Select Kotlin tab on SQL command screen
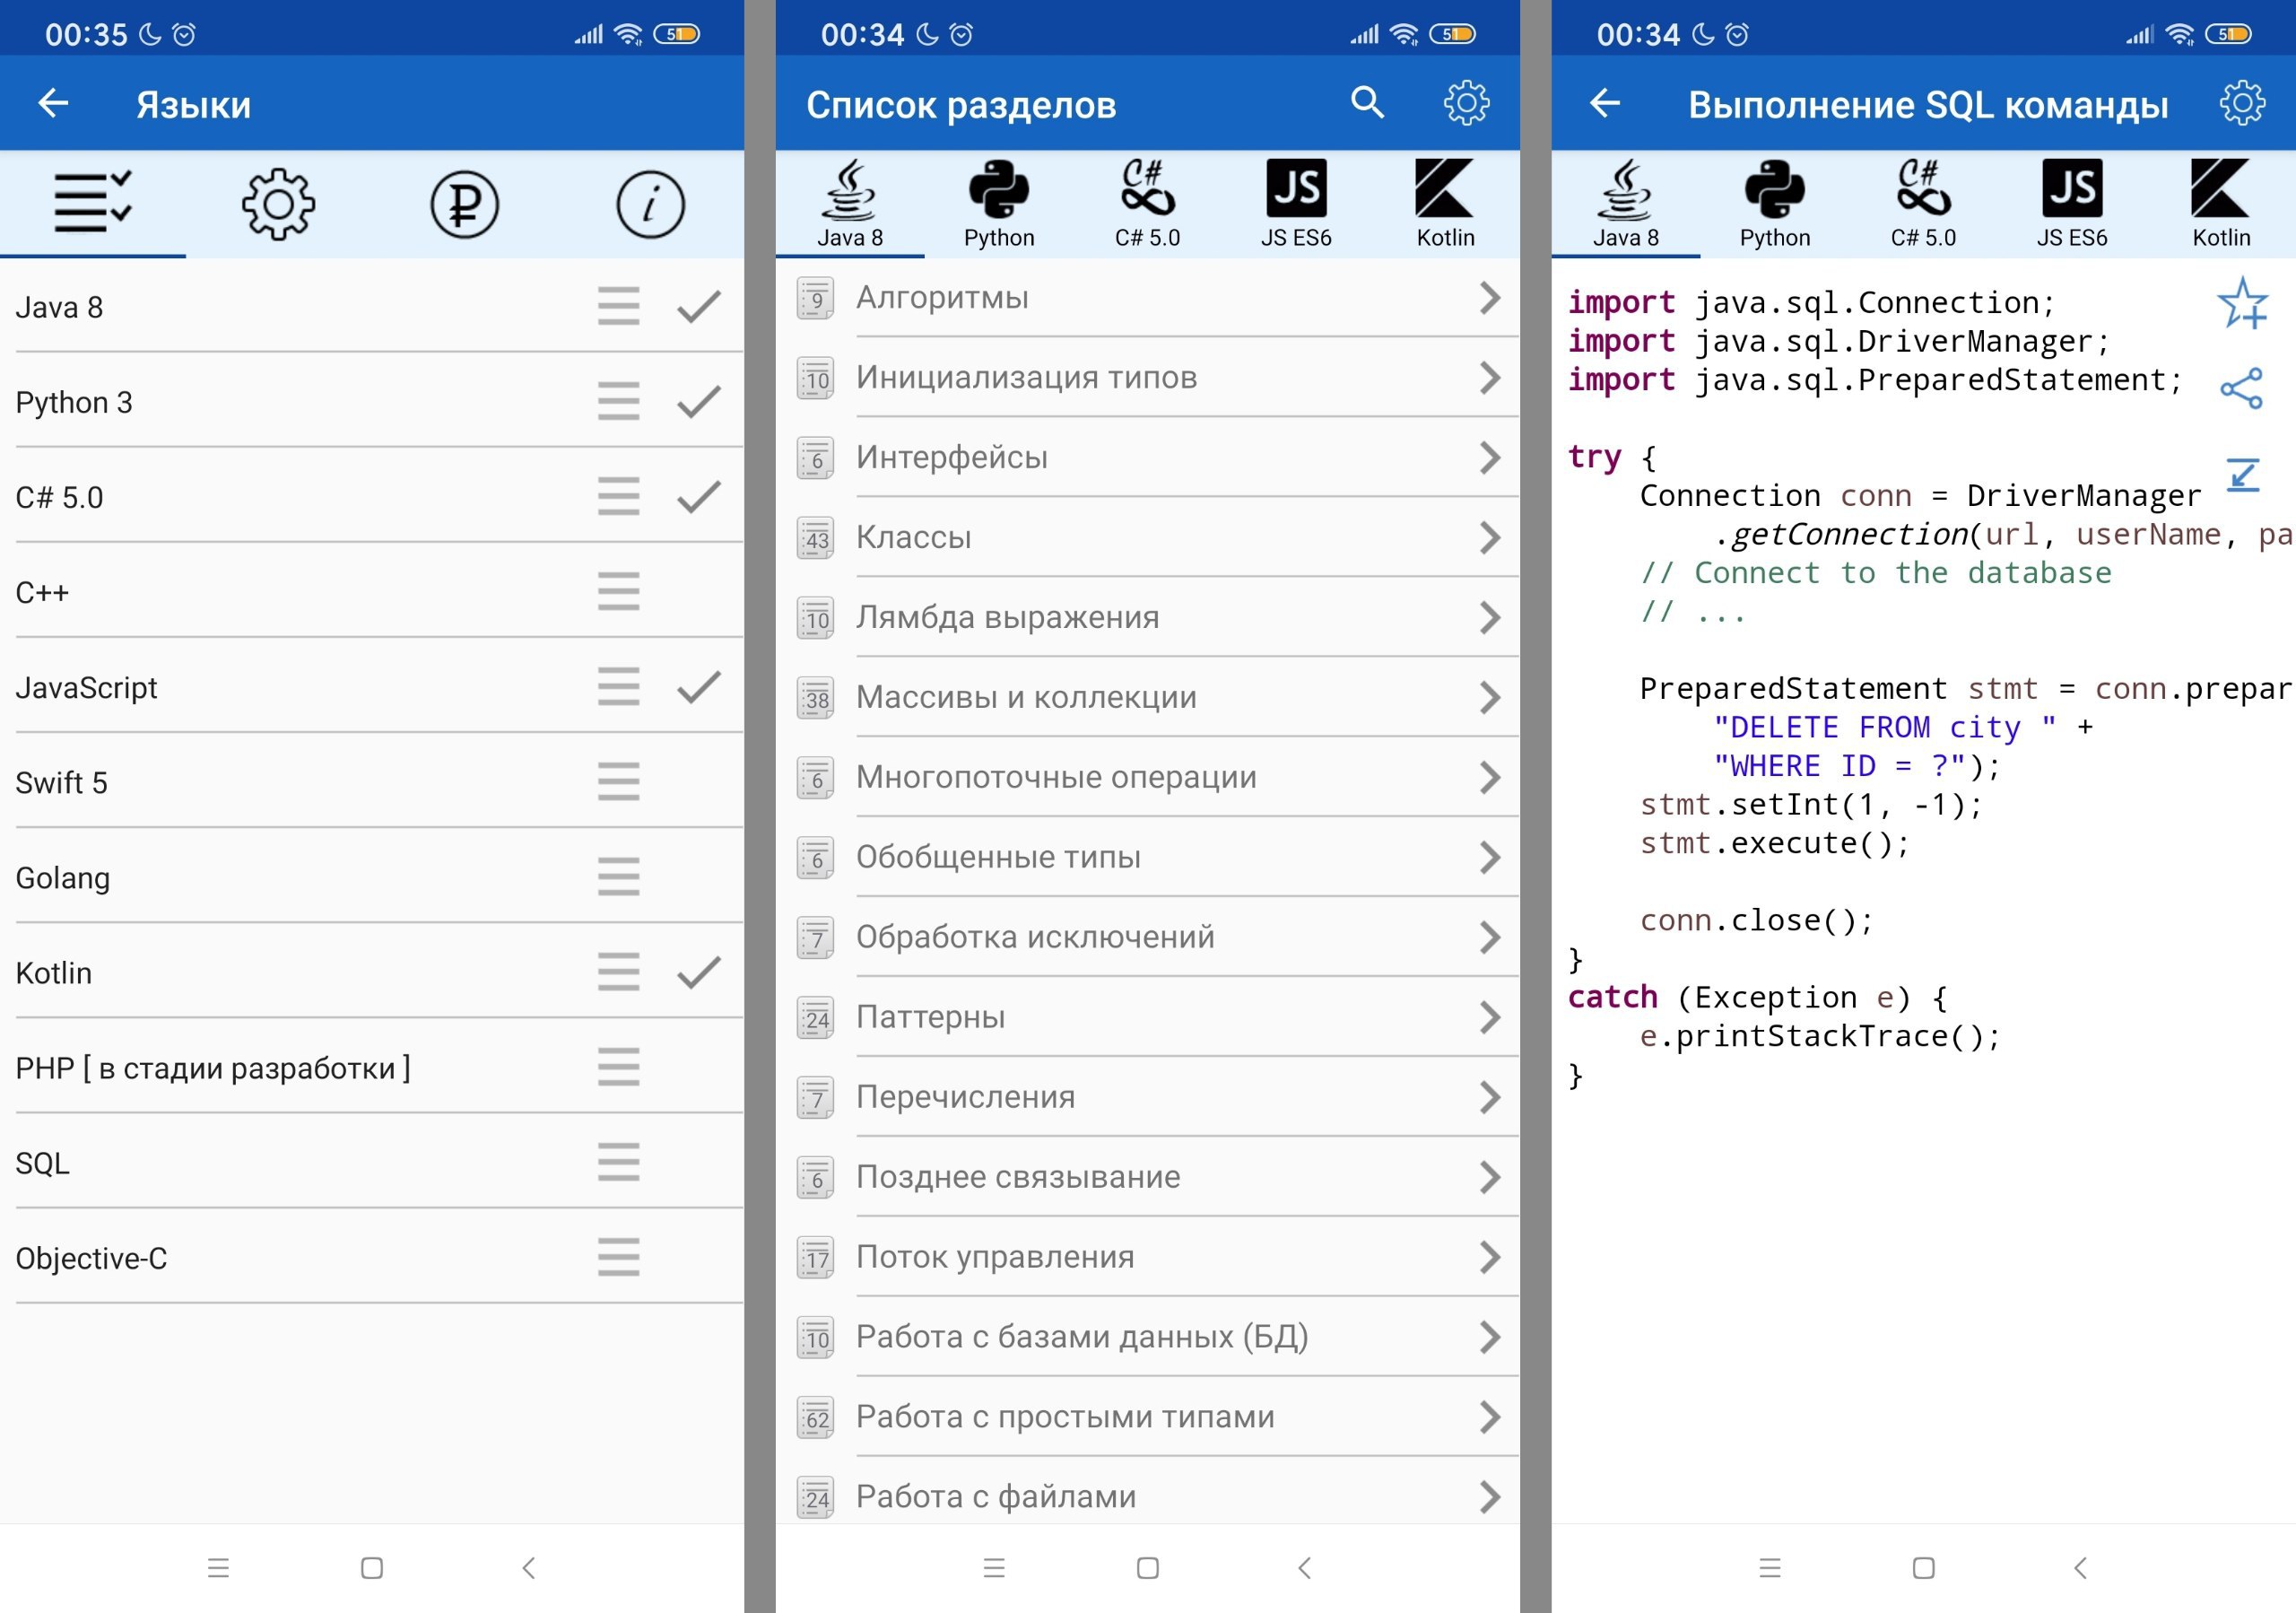Image resolution: width=2296 pixels, height=1613 pixels. tap(2220, 205)
